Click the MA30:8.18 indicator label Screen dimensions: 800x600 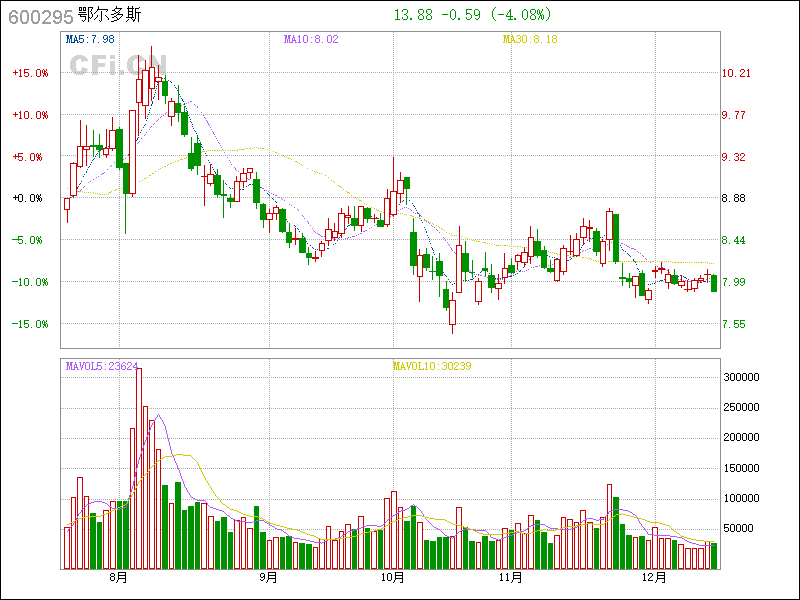point(530,39)
